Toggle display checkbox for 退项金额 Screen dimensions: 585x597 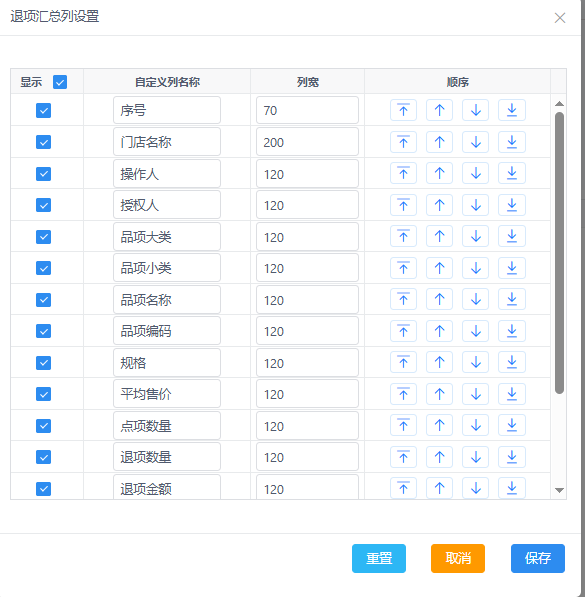(43, 489)
